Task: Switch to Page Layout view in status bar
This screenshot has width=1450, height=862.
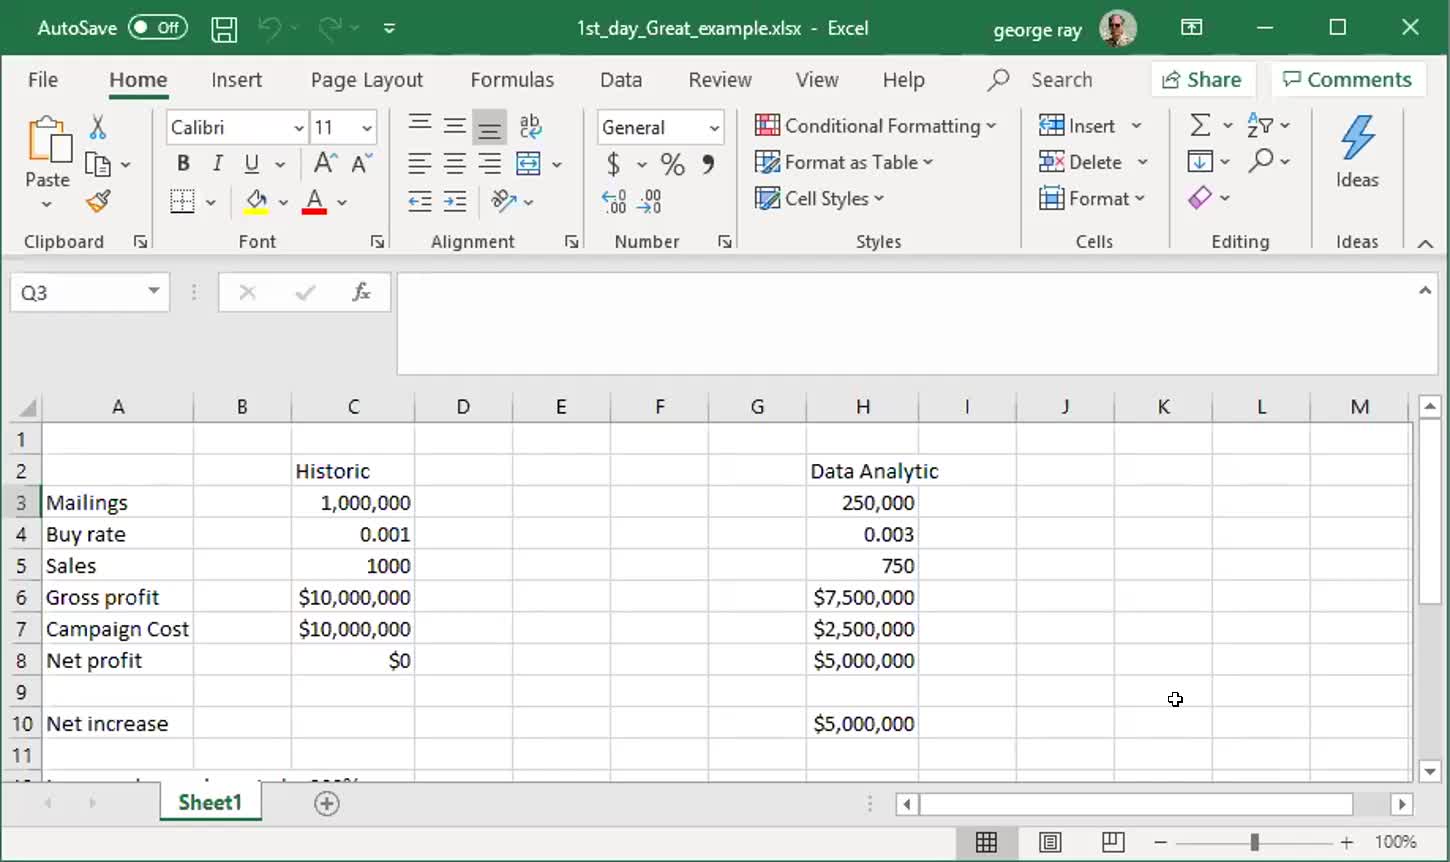Action: [x=1050, y=842]
